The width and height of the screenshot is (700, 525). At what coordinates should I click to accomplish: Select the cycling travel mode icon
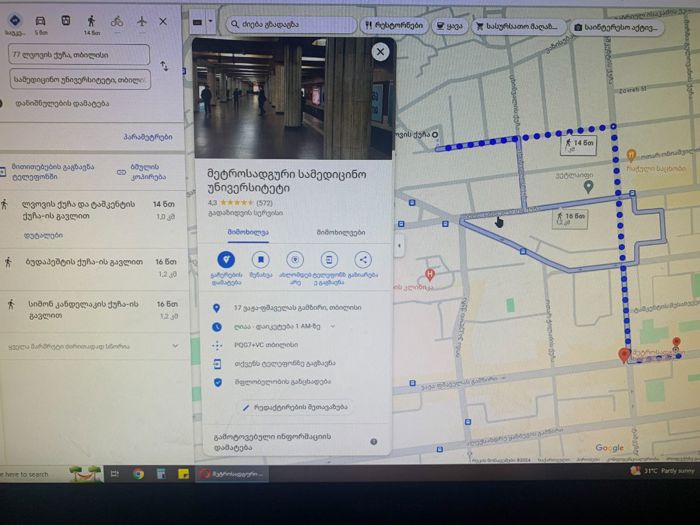117,21
